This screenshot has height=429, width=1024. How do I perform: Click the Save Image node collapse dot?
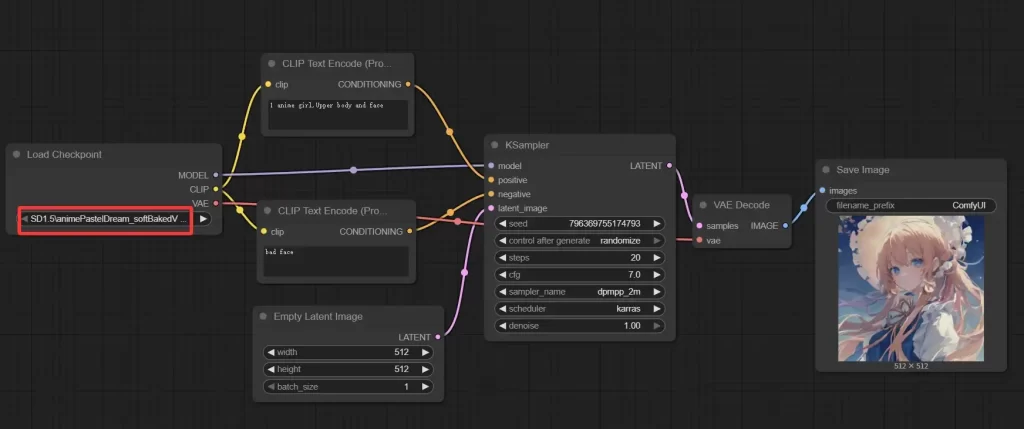click(826, 170)
